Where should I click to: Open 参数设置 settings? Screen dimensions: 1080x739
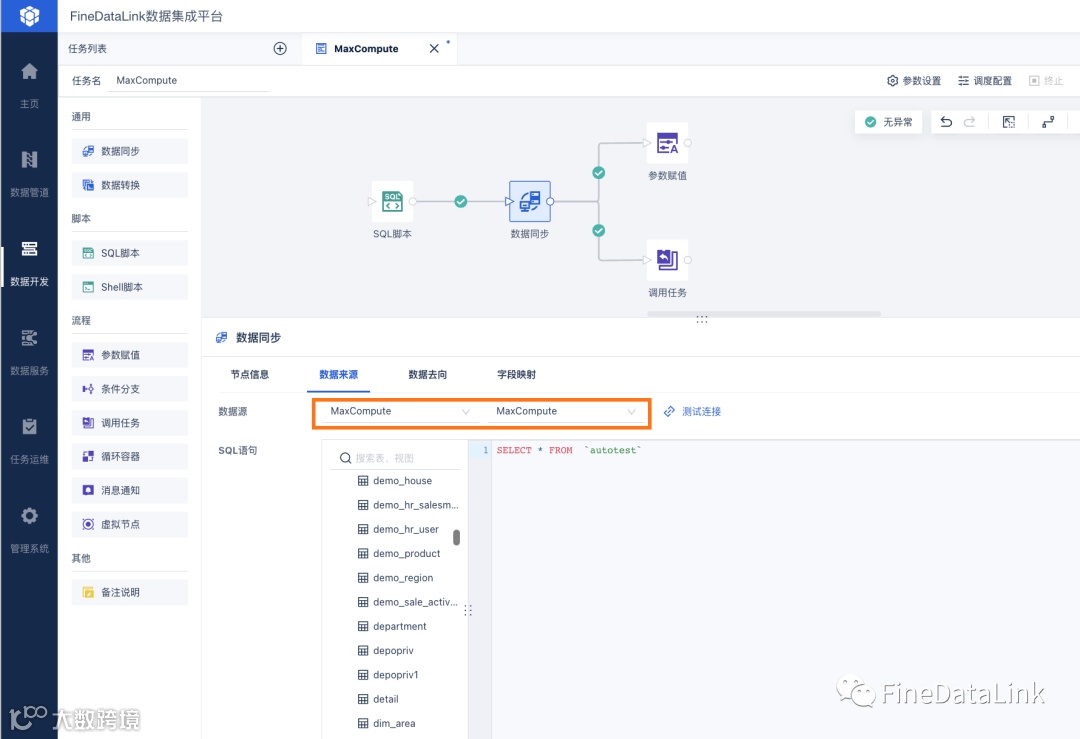click(913, 81)
